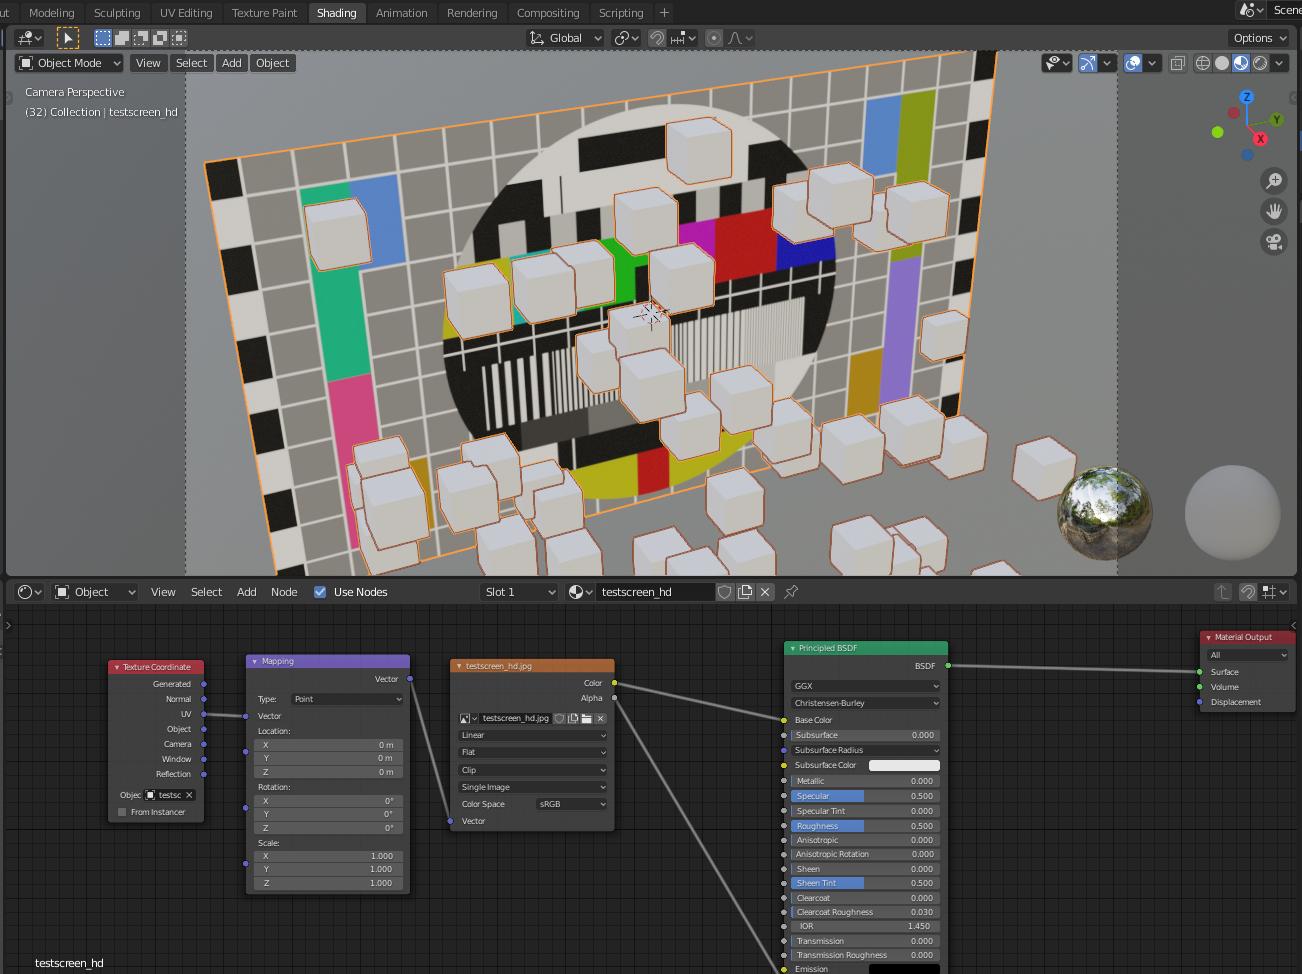1302x974 pixels.
Task: Open the Slot 1 dropdown in node editor
Action: pyautogui.click(x=518, y=592)
